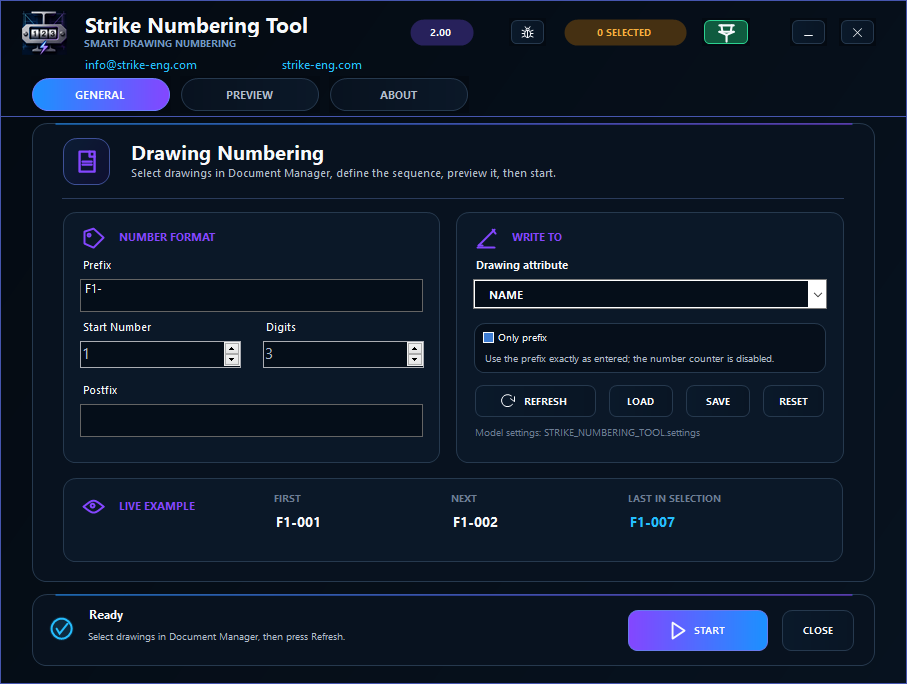Click the SAVE settings button
The image size is (907, 684).
718,401
